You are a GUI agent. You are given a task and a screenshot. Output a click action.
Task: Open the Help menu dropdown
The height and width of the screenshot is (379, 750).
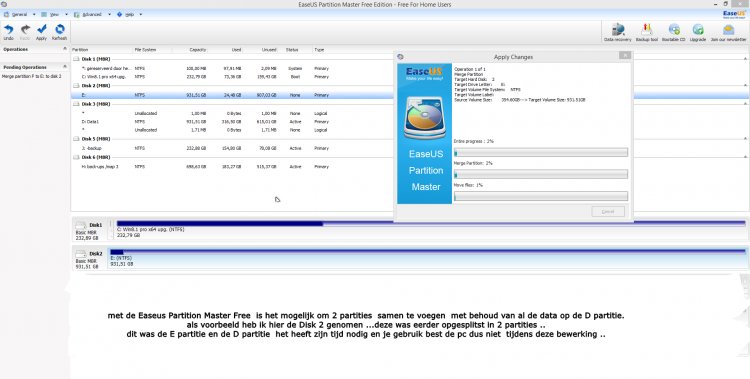141,14
